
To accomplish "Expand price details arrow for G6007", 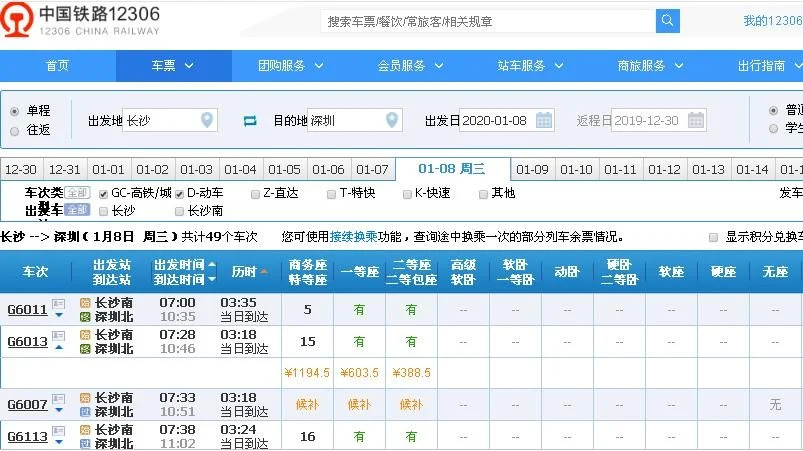I will tap(59, 410).
